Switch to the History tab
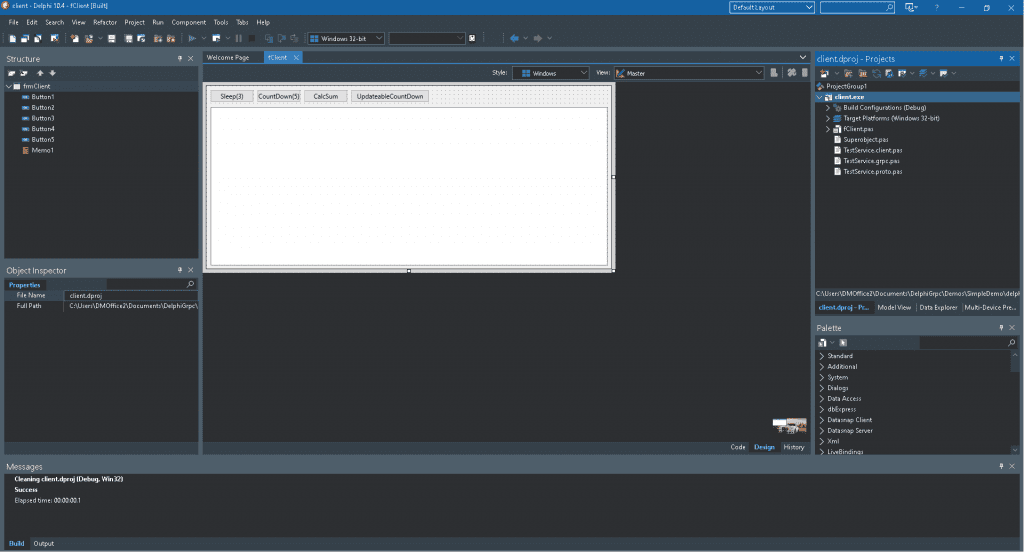Screen dimensions: 1024x558 pos(793,447)
